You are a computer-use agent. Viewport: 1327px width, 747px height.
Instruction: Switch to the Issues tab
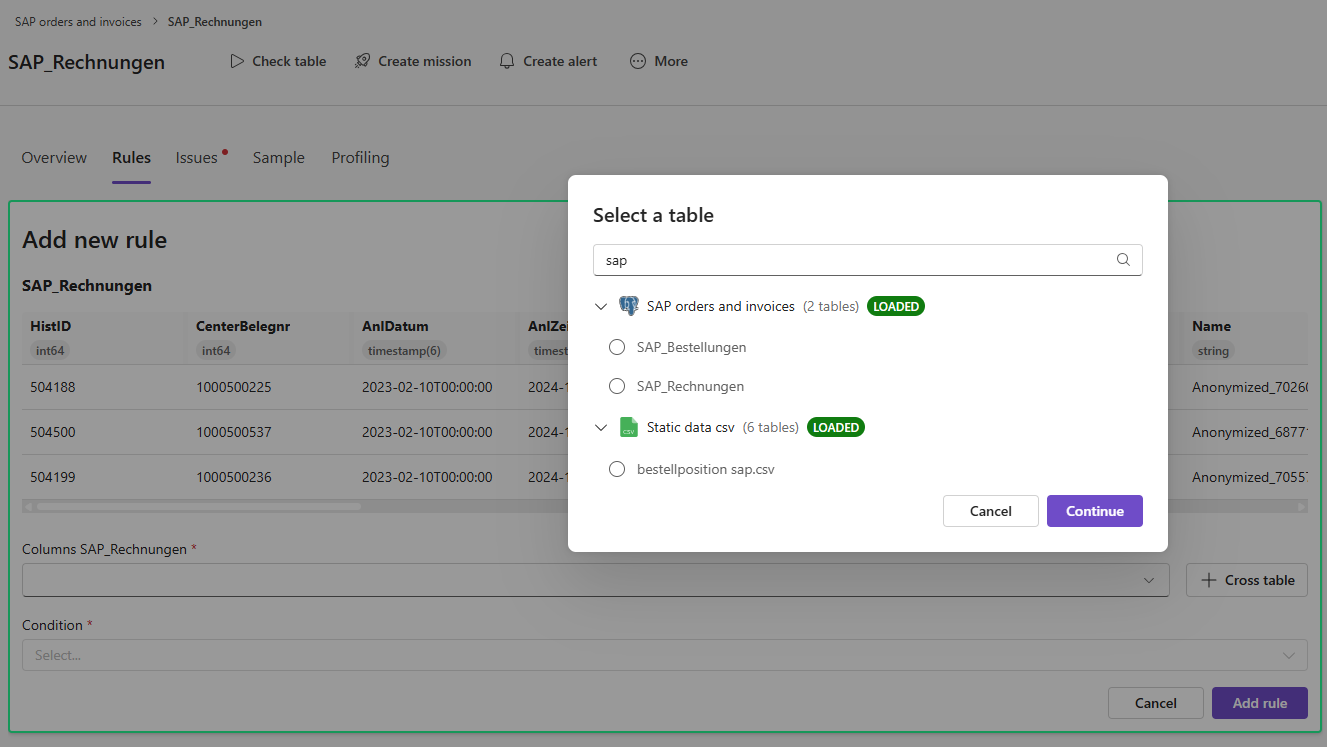point(197,158)
